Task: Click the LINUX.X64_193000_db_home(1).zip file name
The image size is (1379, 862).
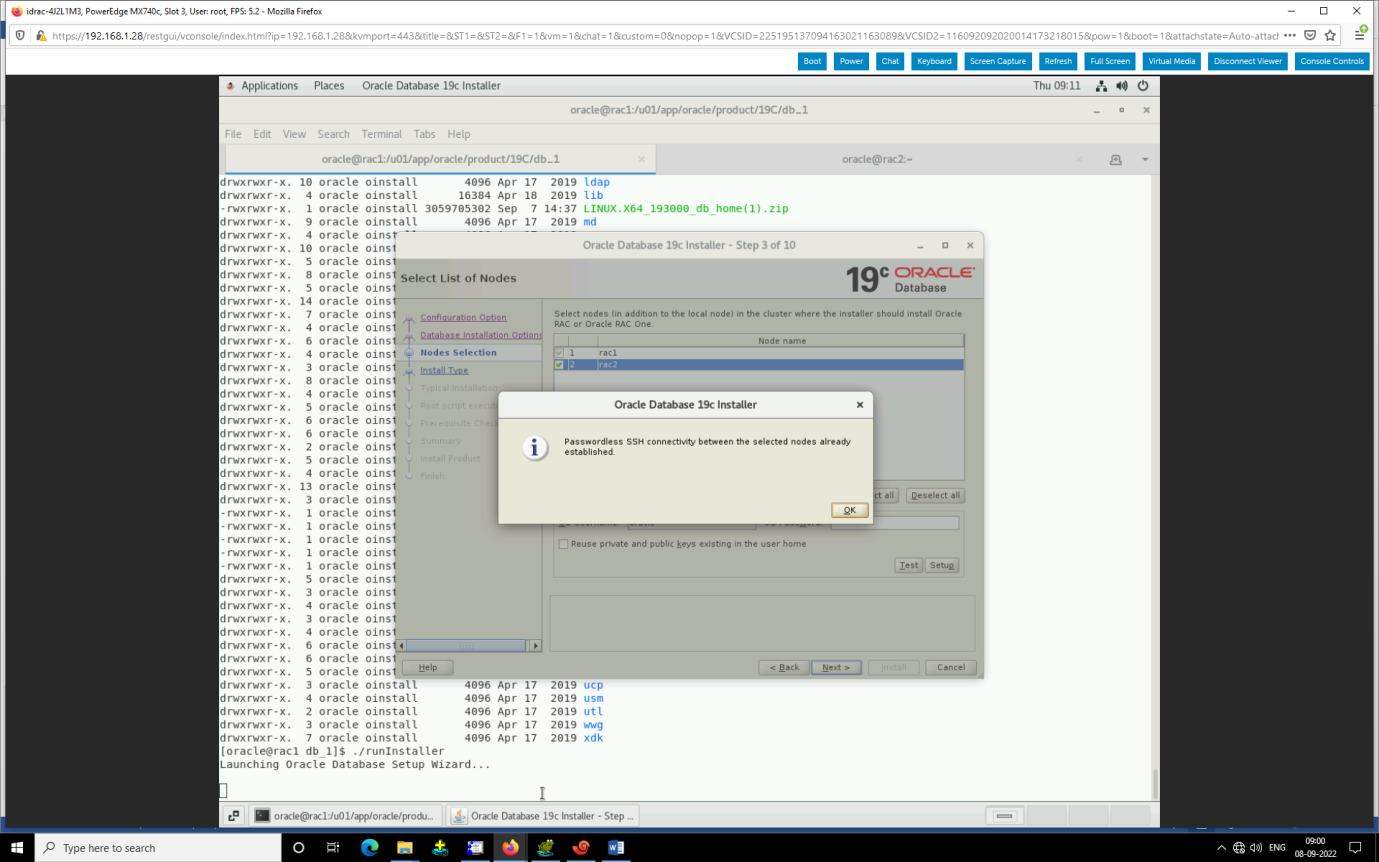Action: coord(686,209)
